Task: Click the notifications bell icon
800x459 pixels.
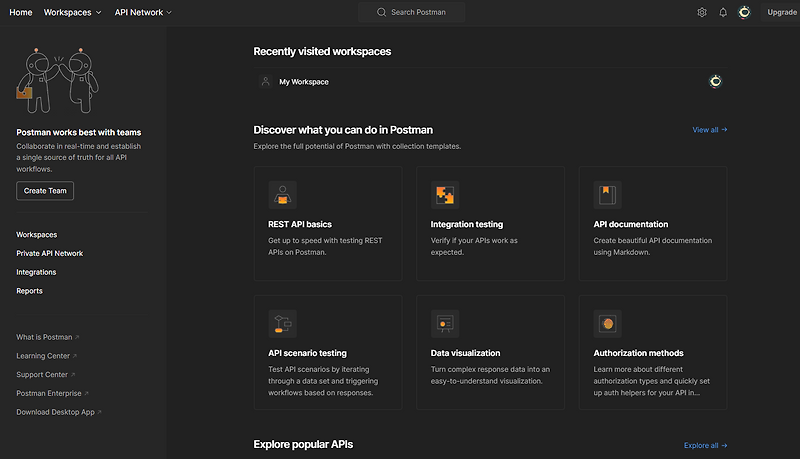Action: point(723,12)
